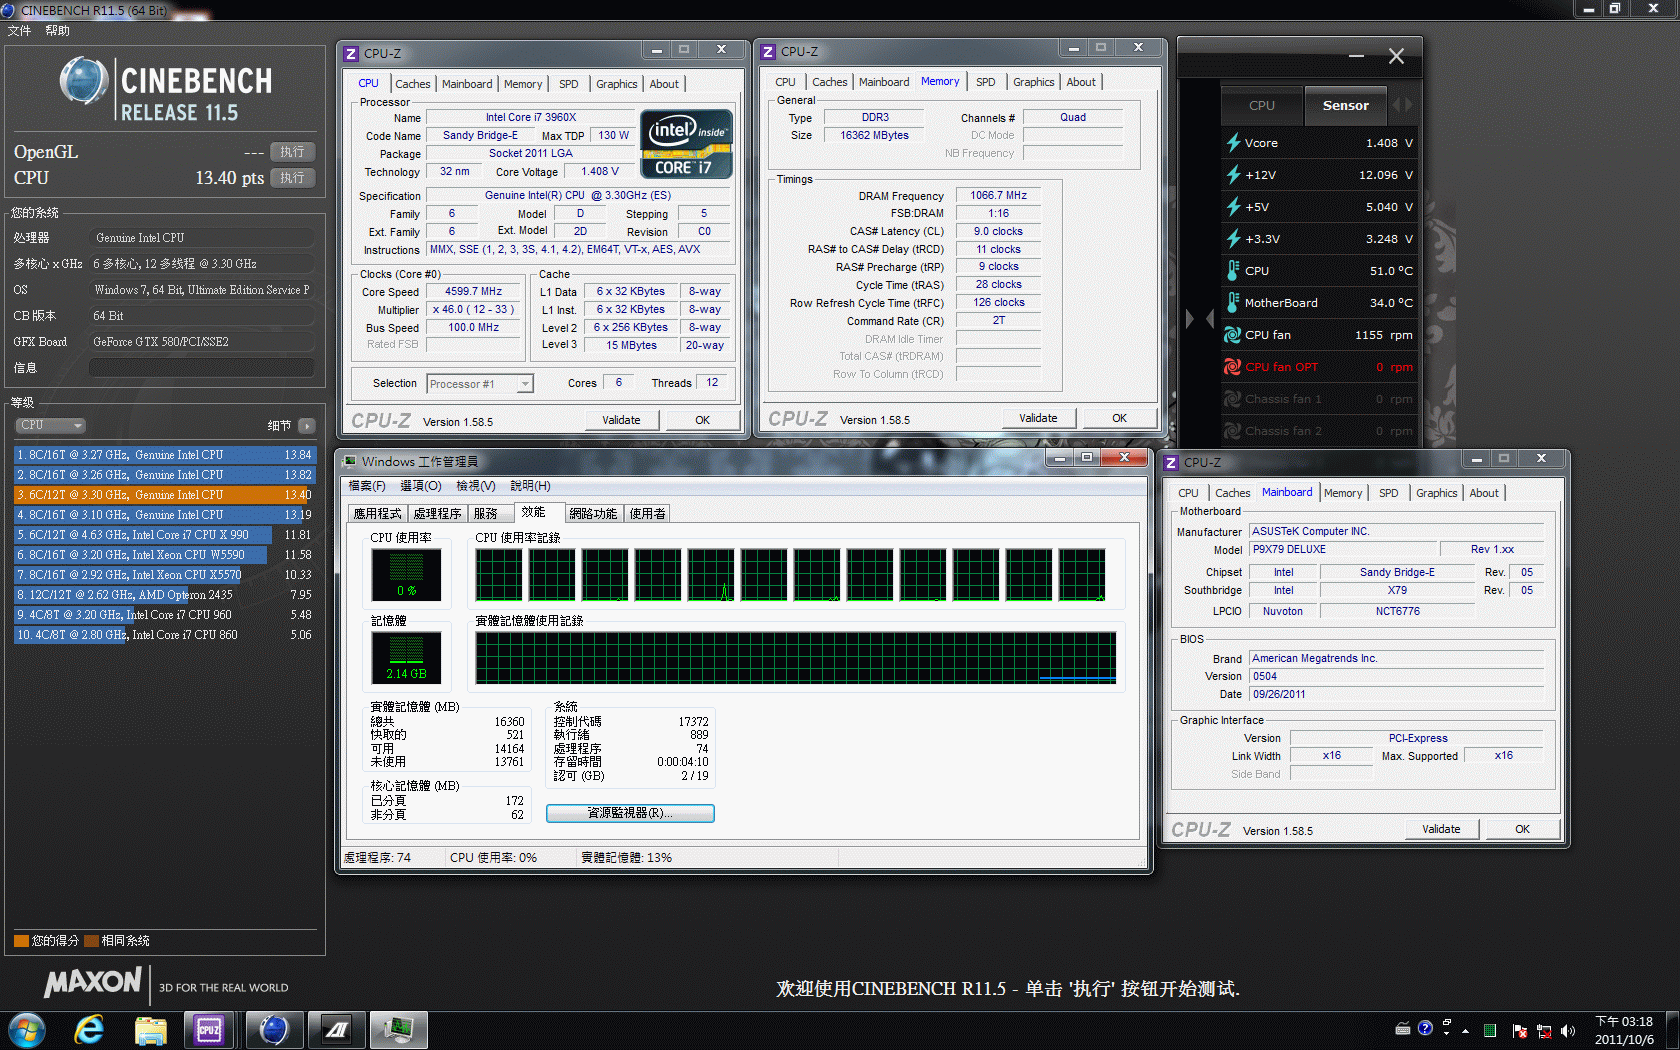Click the ASUS AI Suite taskbar icon
Viewport: 1680px width, 1050px height.
[x=337, y=1029]
